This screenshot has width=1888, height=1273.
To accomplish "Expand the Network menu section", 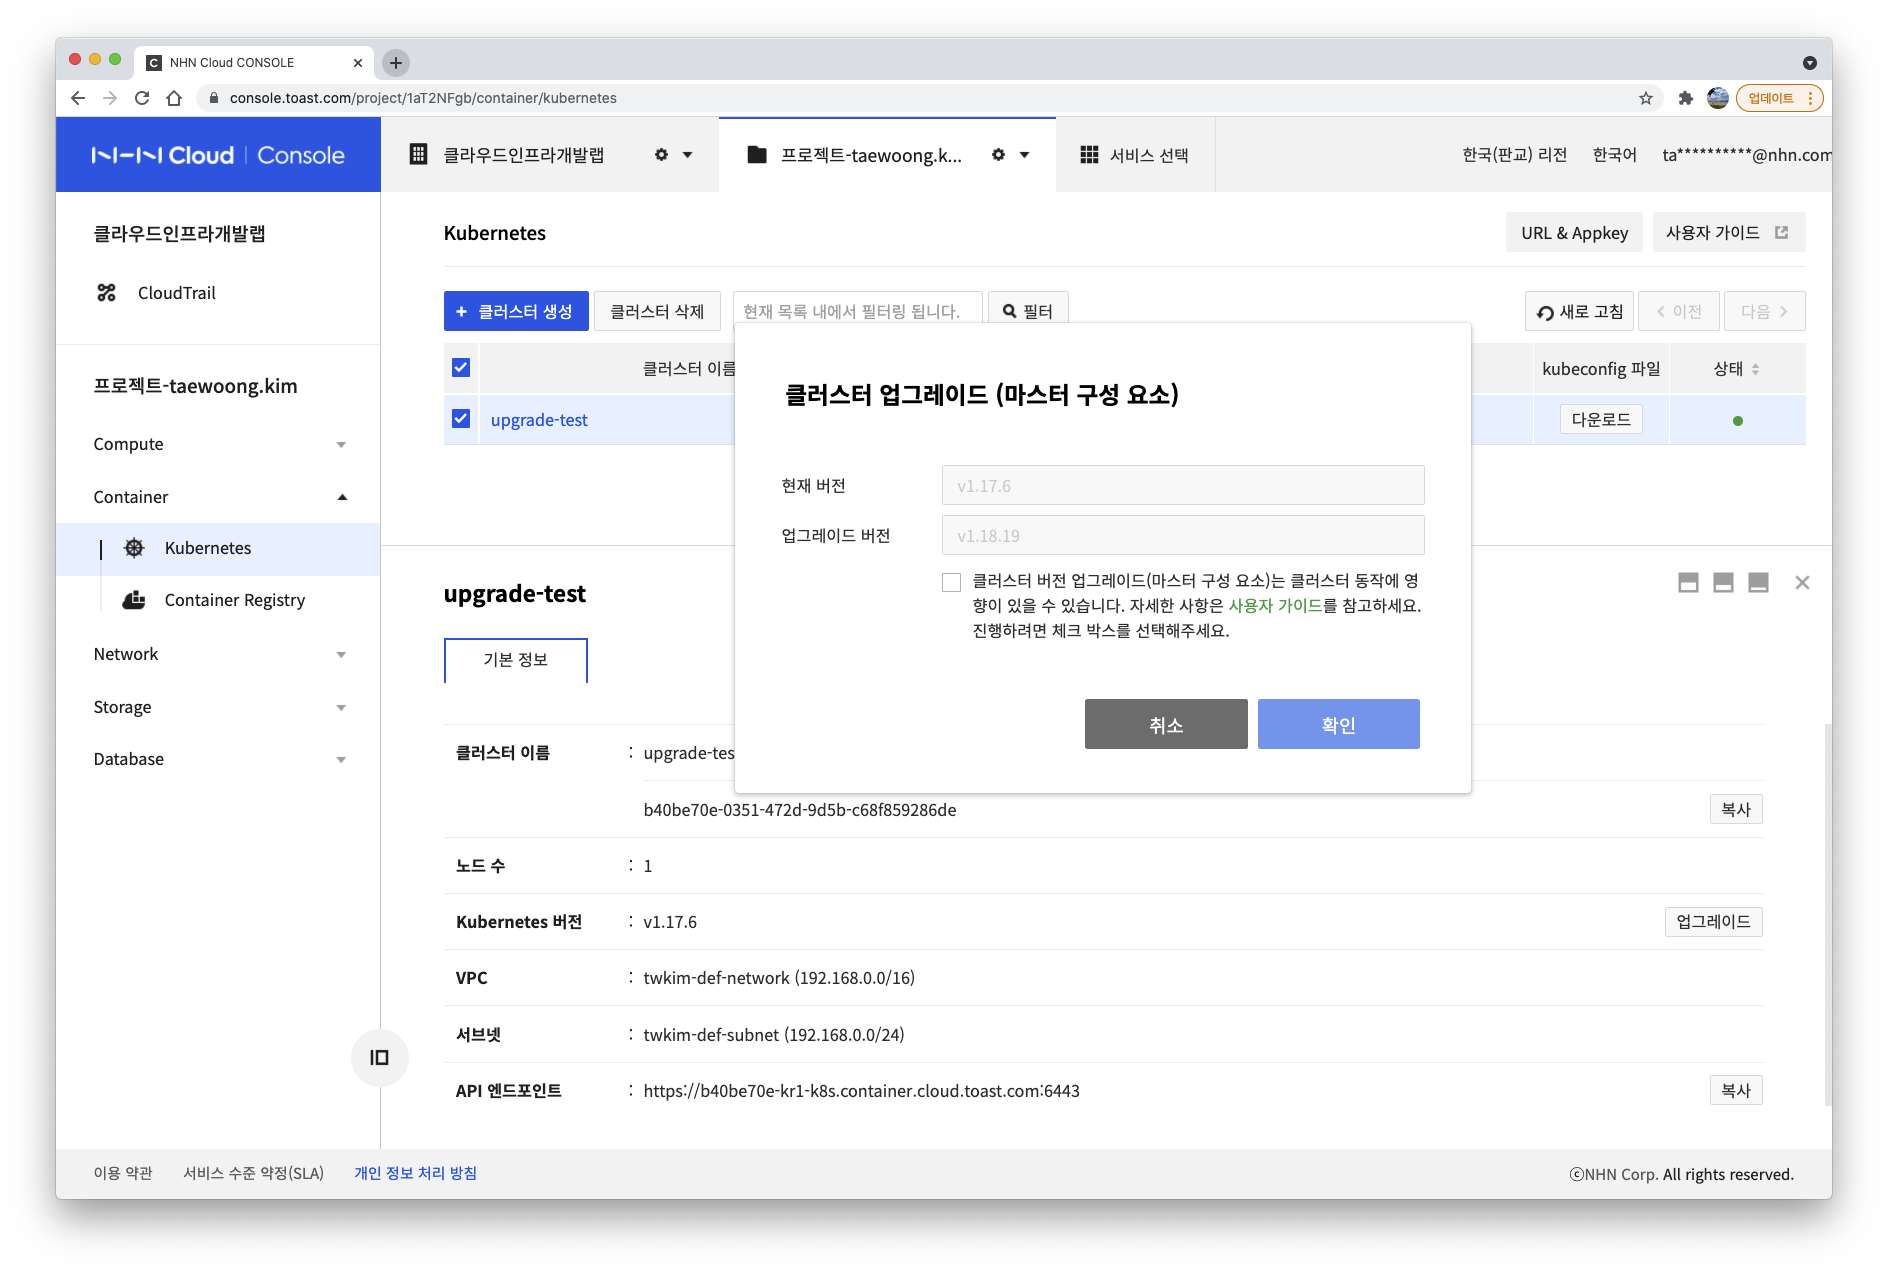I will pyautogui.click(x=341, y=655).
